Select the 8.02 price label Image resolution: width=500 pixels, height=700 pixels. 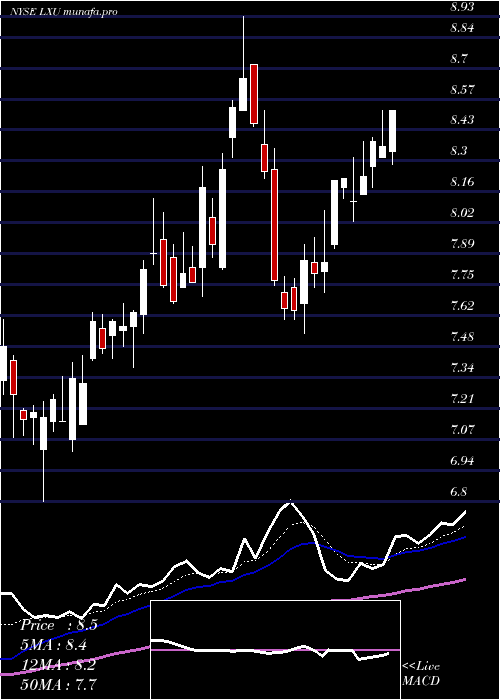tap(462, 212)
